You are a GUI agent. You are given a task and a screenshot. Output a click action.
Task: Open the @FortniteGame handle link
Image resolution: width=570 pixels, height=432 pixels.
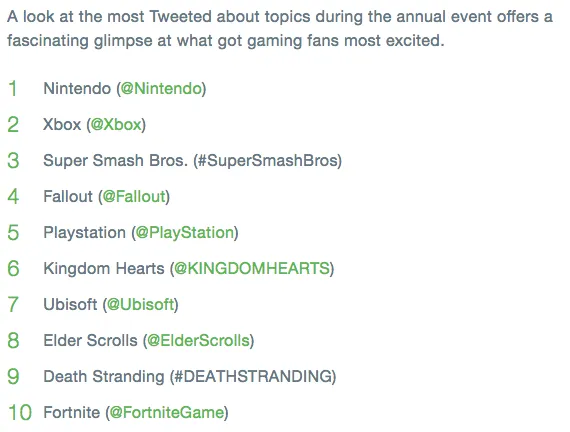167,412
